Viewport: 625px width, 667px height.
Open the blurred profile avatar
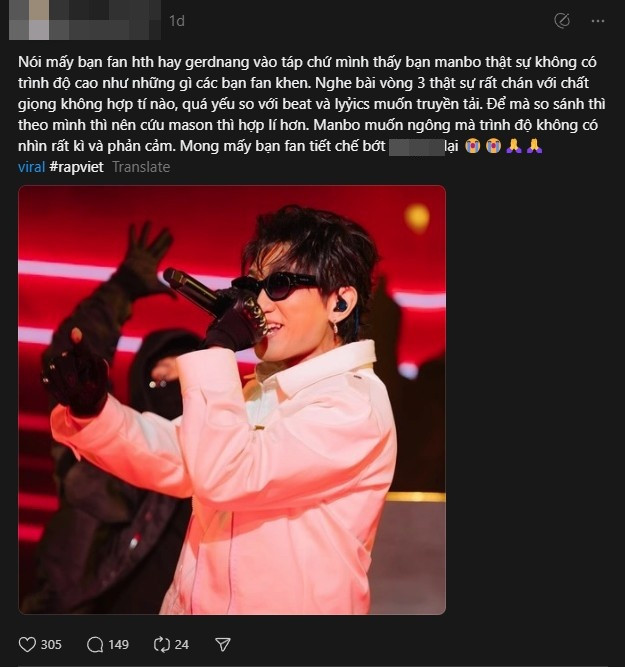click(29, 20)
